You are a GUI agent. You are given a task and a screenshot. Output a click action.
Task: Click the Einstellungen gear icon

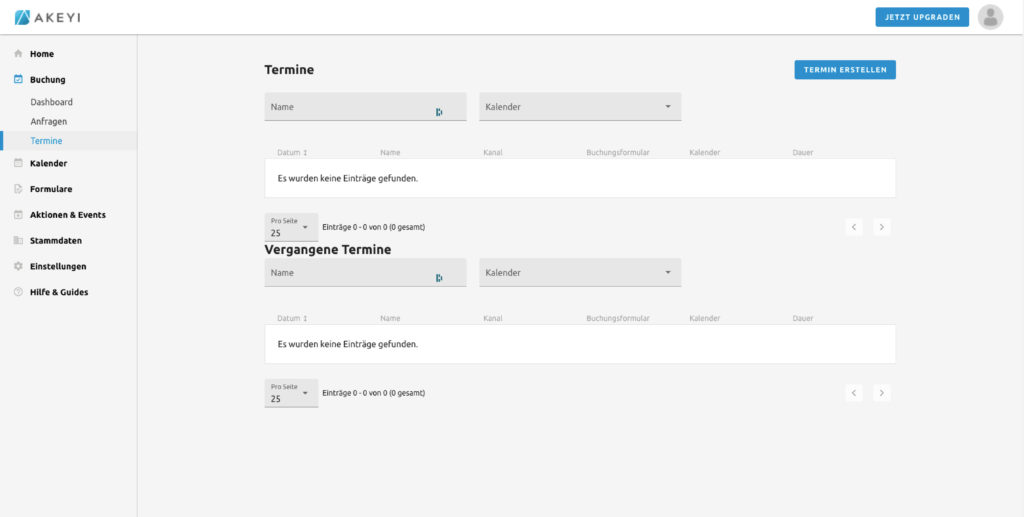(18, 267)
